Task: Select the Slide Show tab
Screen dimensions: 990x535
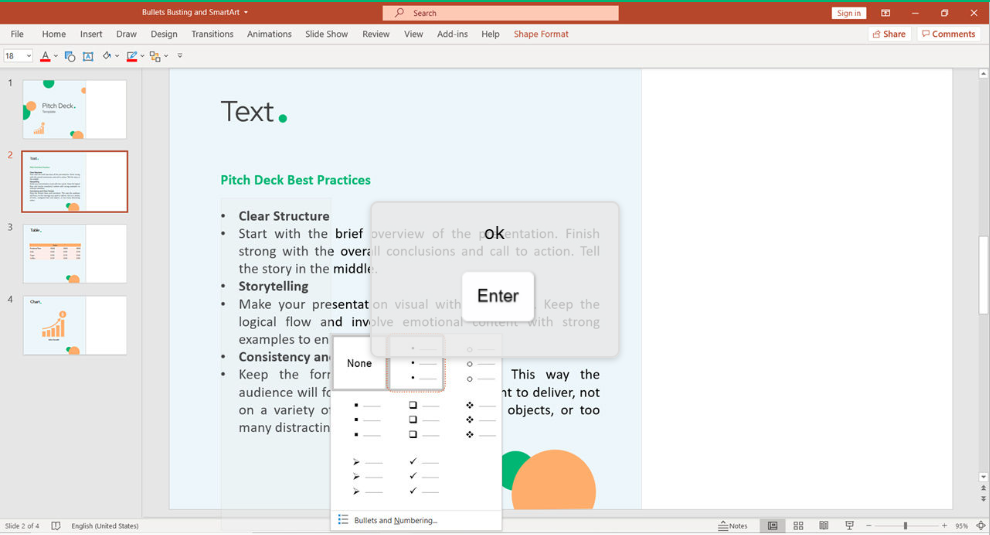Action: (x=326, y=34)
